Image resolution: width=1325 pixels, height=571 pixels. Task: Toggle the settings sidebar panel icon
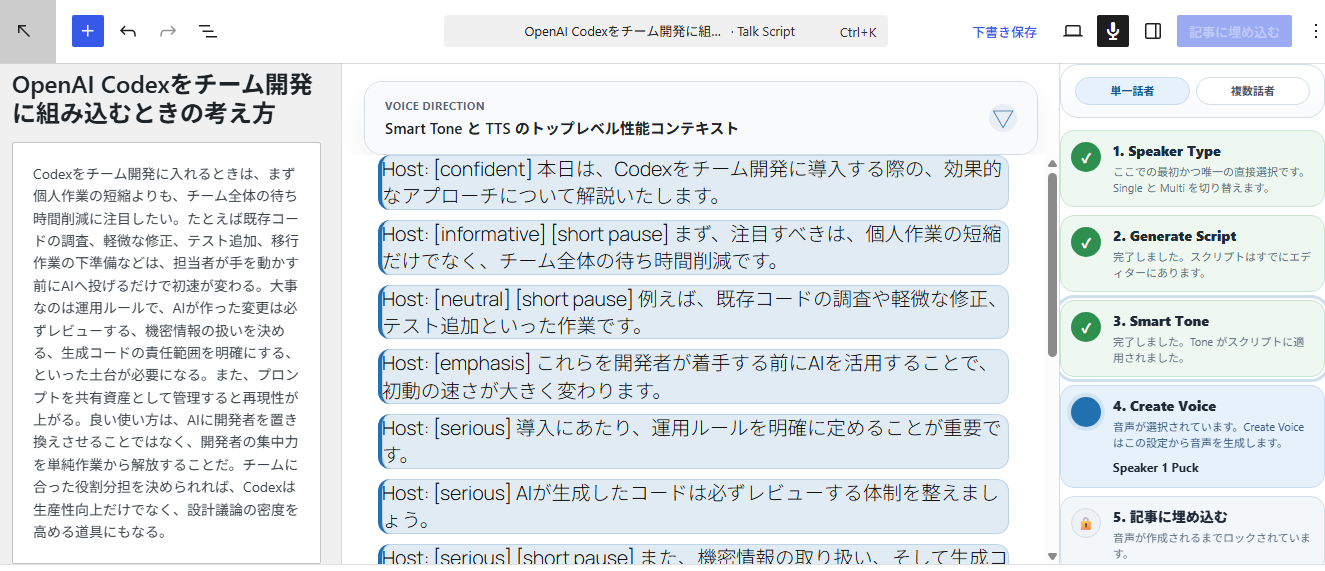pos(1153,31)
